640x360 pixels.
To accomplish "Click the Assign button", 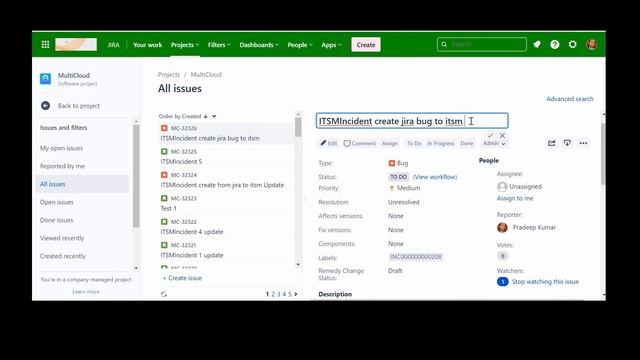I will point(389,143).
